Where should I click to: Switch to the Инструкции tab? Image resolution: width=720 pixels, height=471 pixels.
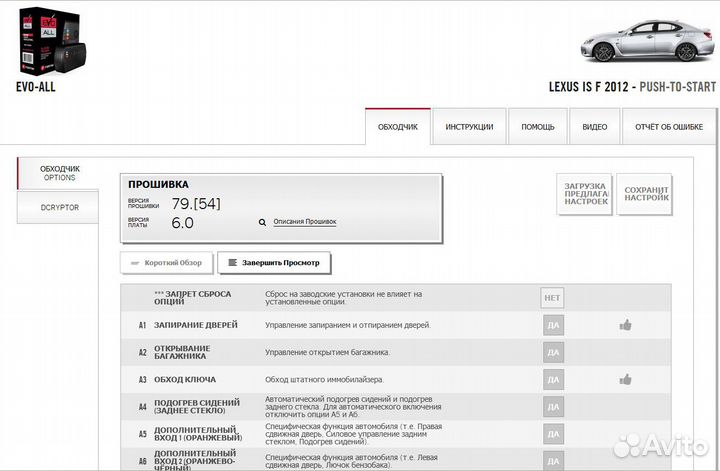469,127
